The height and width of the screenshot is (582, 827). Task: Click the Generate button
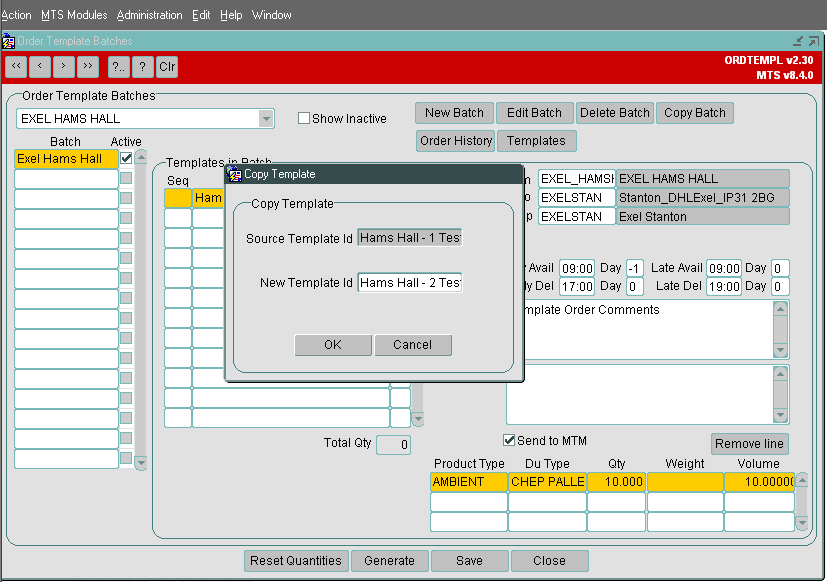[x=390, y=561]
